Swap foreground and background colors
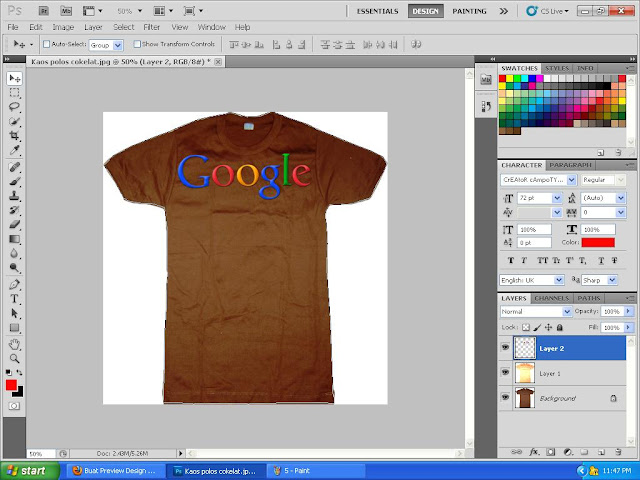This screenshot has height=480, width=640. [x=19, y=373]
